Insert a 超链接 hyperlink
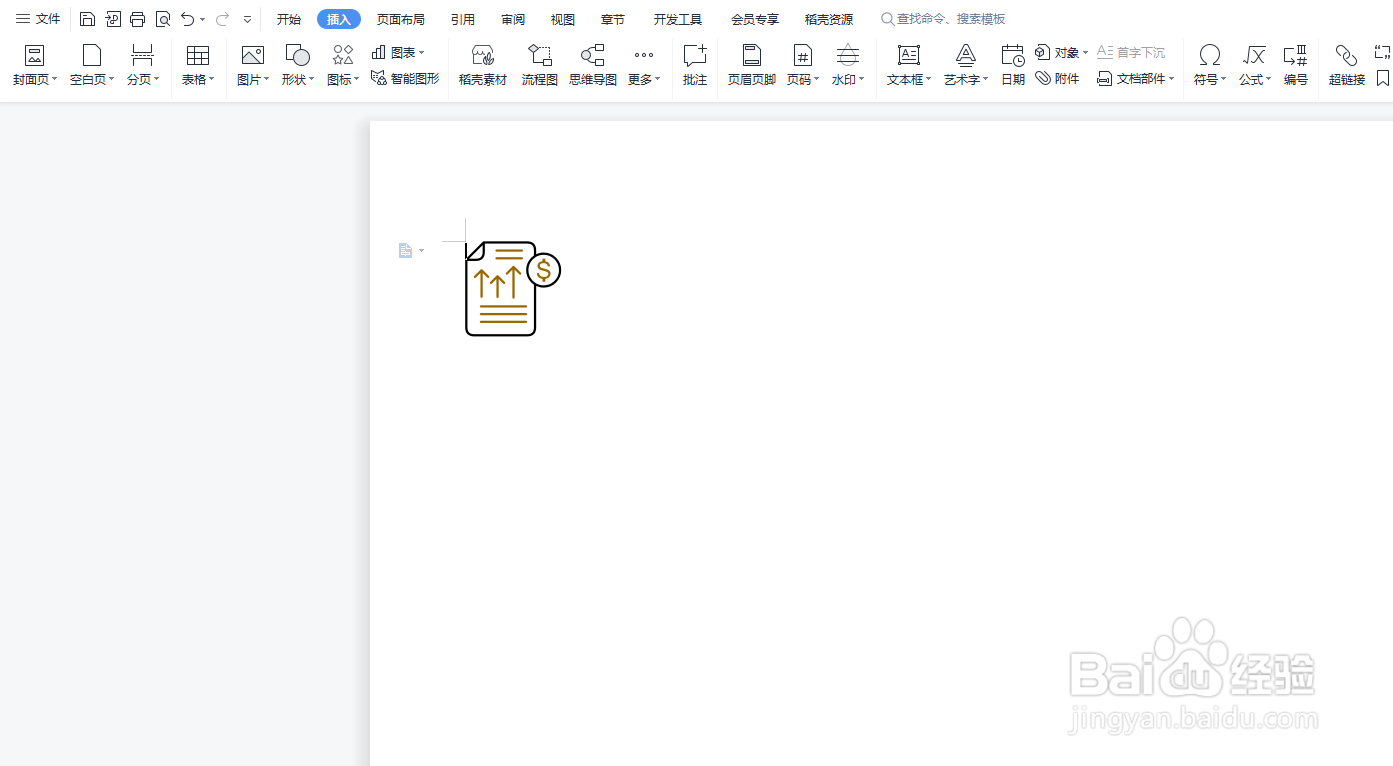1393x766 pixels. pyautogui.click(x=1347, y=65)
